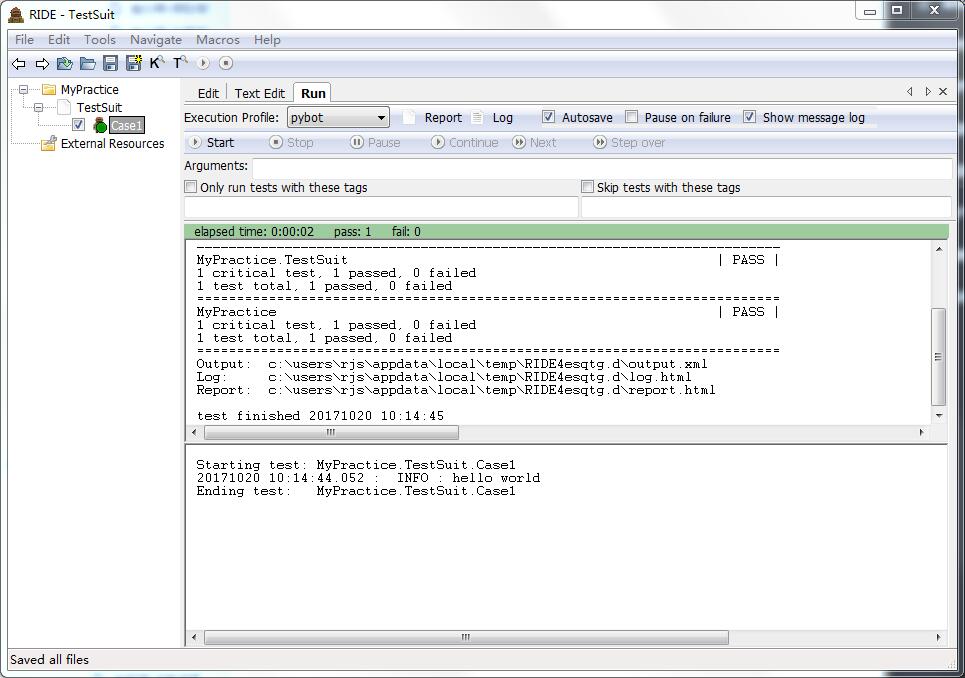Click the console output vertical scrollbar thumb
This screenshot has width=965, height=678.
click(x=938, y=355)
